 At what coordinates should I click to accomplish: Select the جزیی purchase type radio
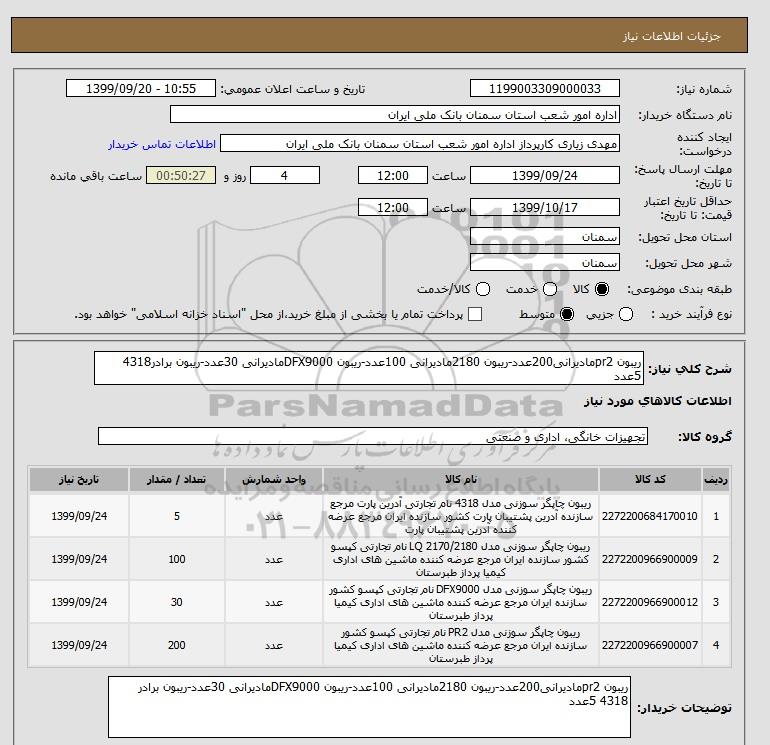pyautogui.click(x=626, y=314)
